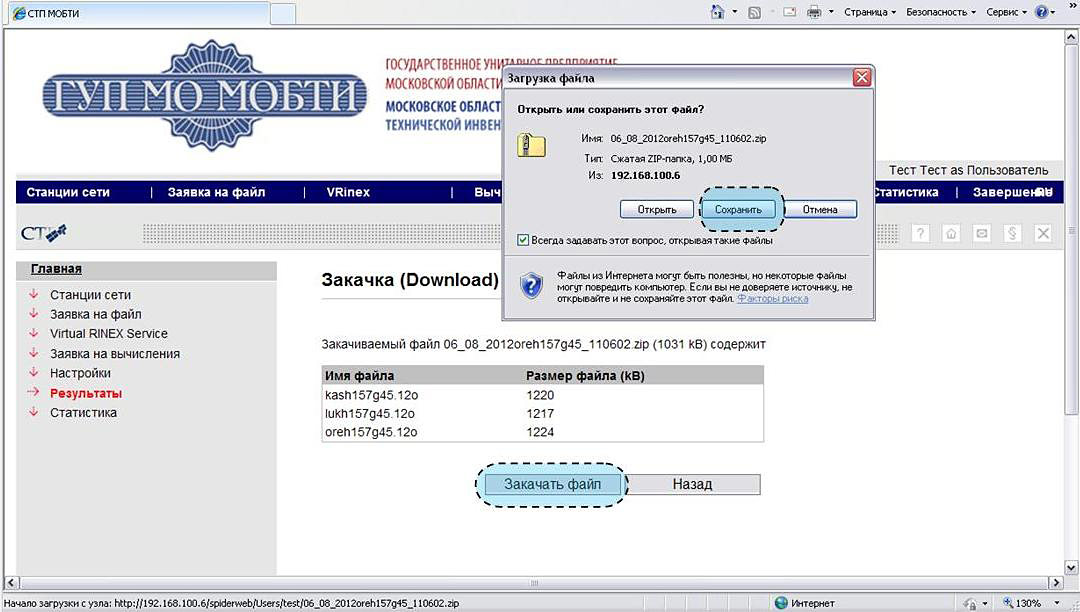Image resolution: width=1080 pixels, height=612 pixels.
Task: Click the Read Mail envelope icon in toolbar
Action: [790, 12]
